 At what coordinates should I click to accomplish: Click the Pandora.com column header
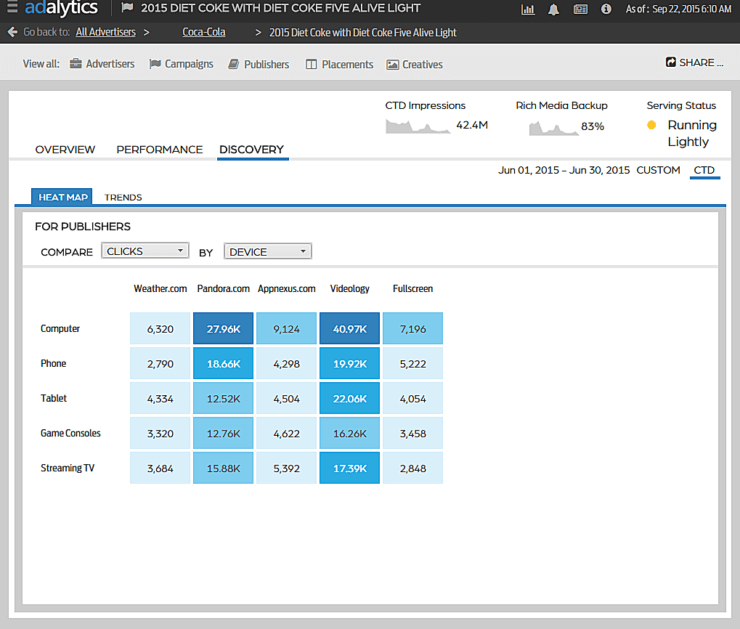pos(223,288)
